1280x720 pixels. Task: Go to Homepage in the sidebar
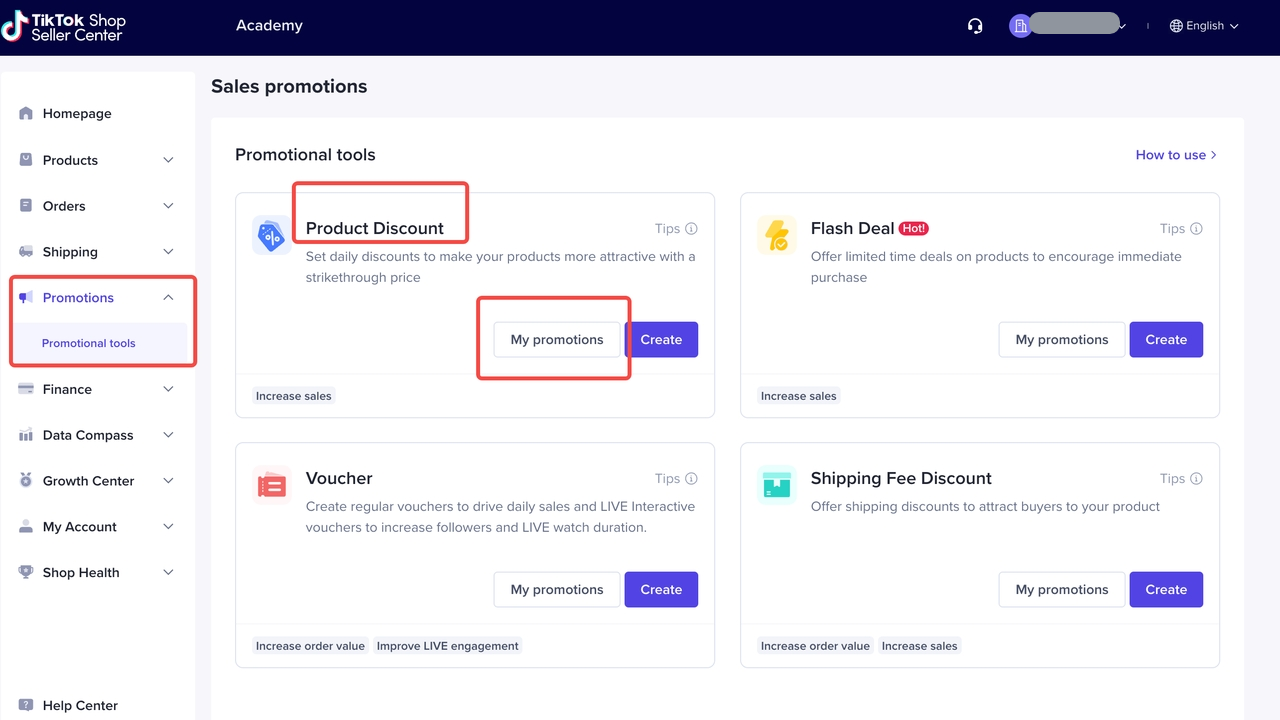tap(77, 114)
